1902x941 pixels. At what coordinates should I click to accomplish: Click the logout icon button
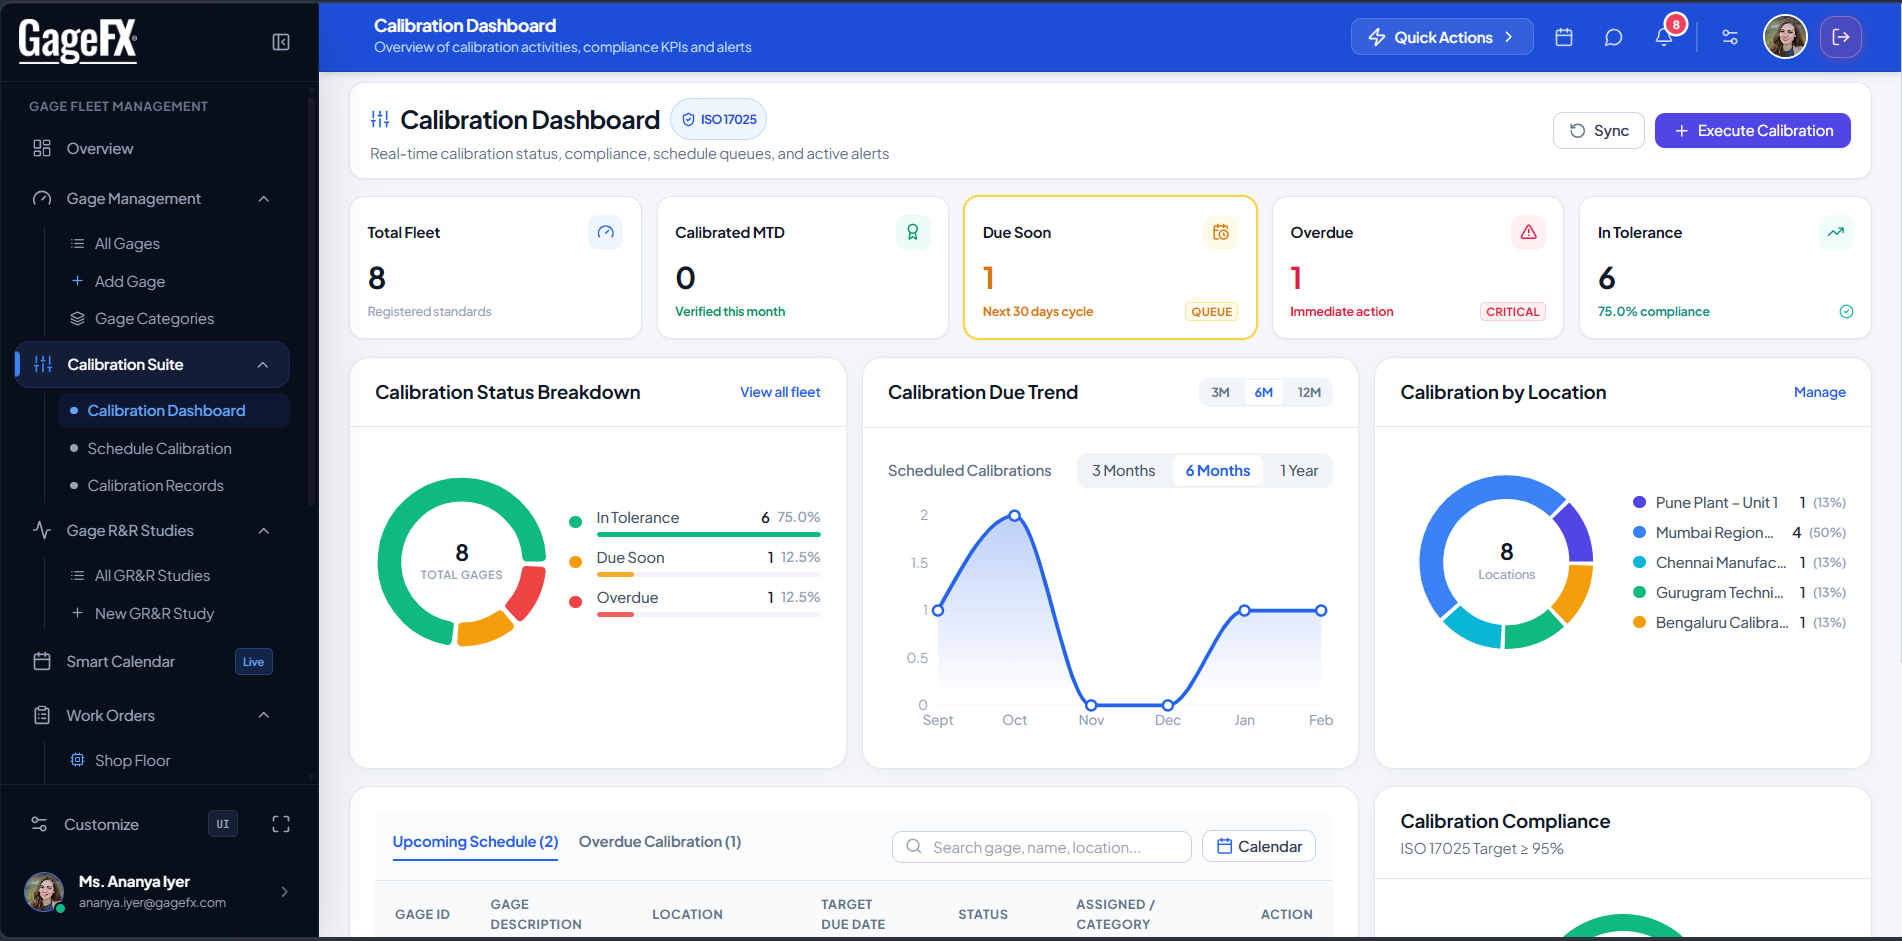pos(1841,37)
